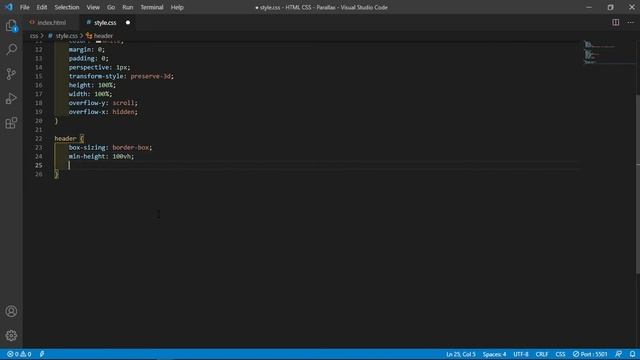The width and height of the screenshot is (640, 360).
Task: Click the VS Code logo icon
Action: click(9, 7)
